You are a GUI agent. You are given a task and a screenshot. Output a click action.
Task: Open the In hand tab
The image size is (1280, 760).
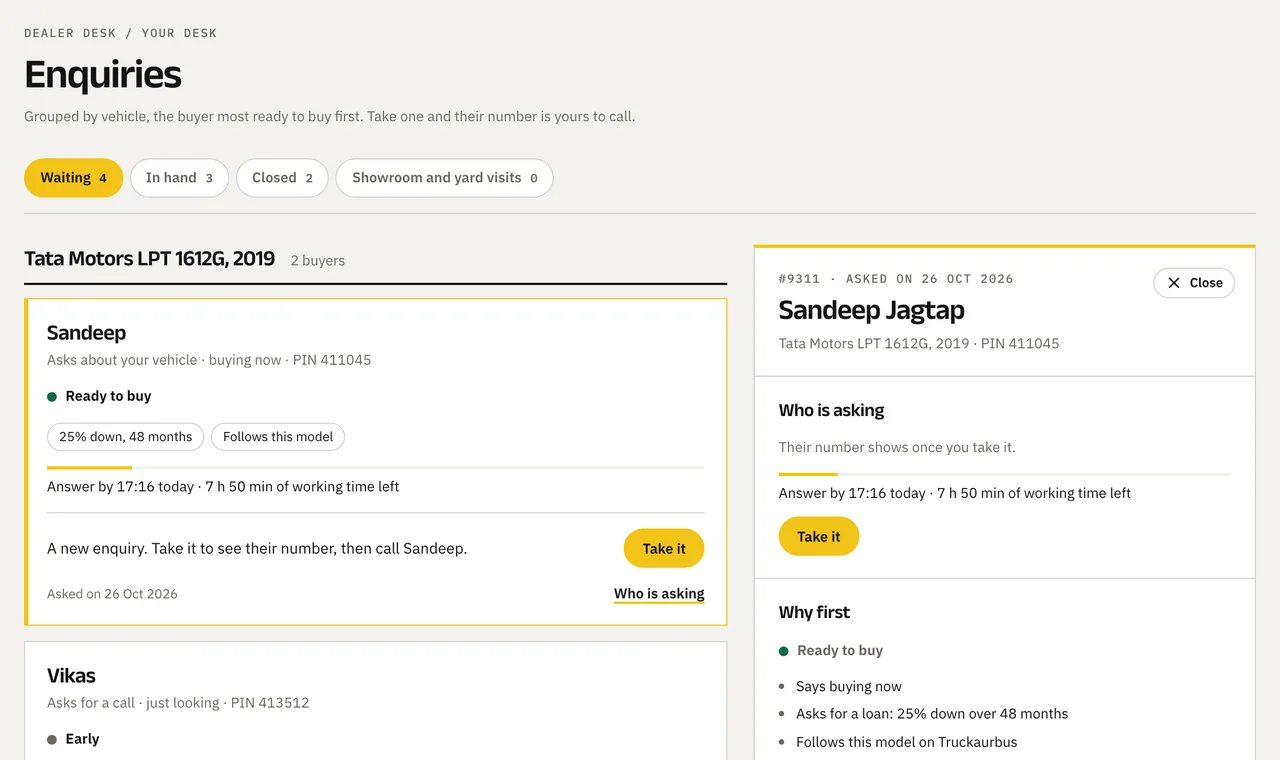point(179,178)
